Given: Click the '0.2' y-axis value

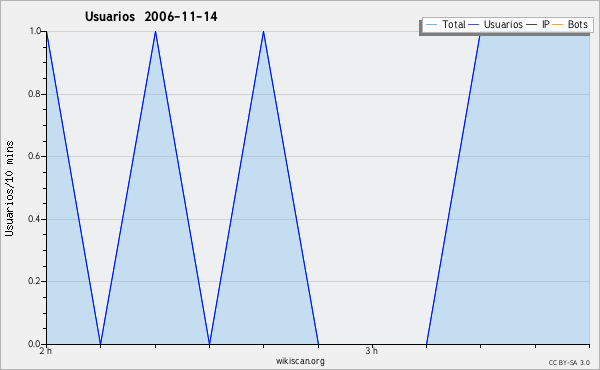Looking at the screenshot, I should (x=34, y=281).
